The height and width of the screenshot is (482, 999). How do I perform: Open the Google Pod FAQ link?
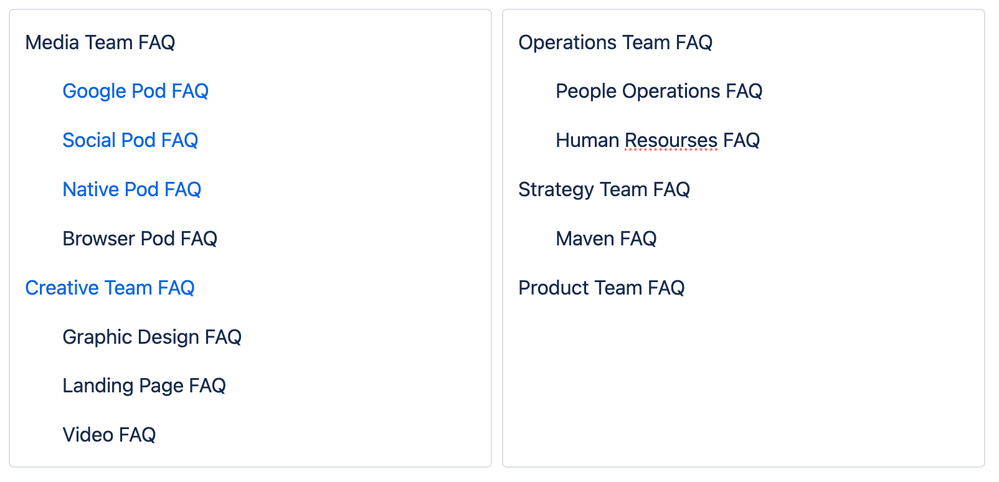[x=135, y=92]
